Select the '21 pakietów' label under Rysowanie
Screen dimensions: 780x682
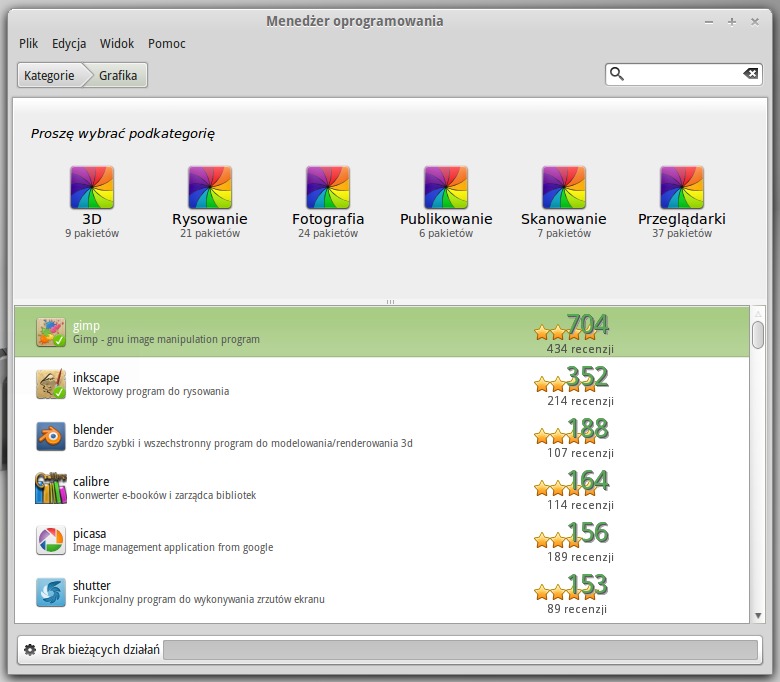(210, 233)
